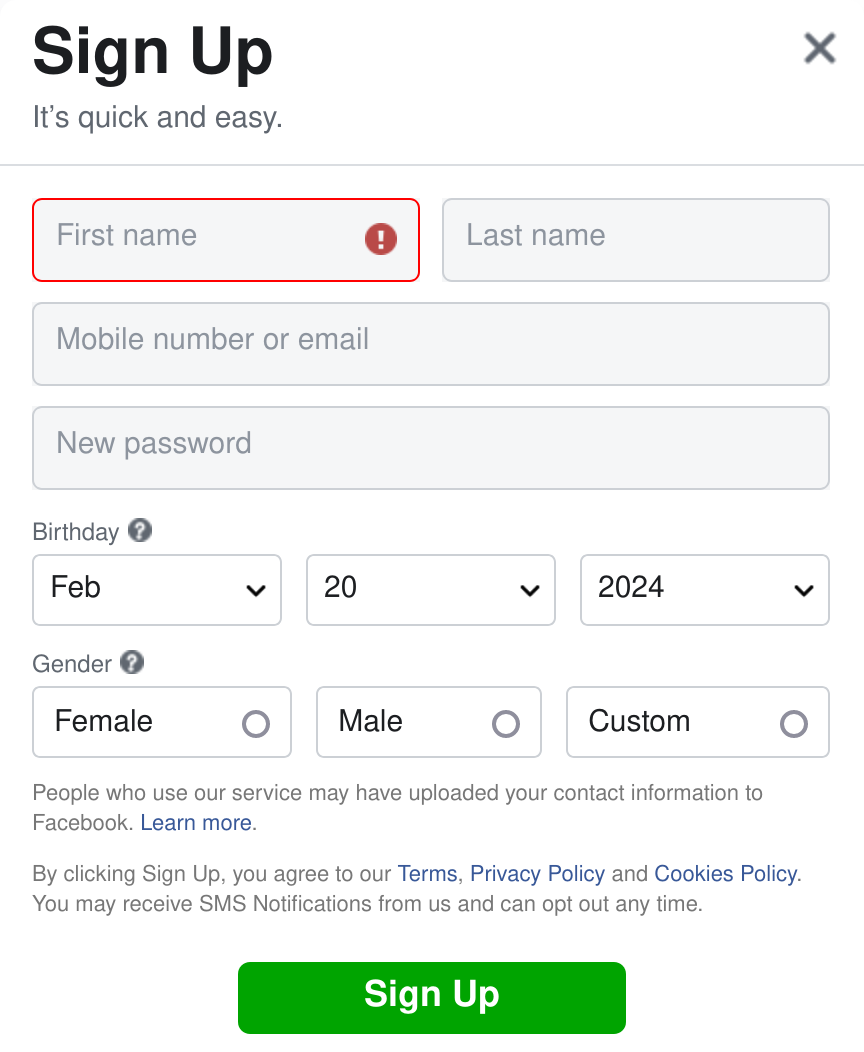The image size is (864, 1052).
Task: Choose the Custom gender radio option
Action: [794, 723]
